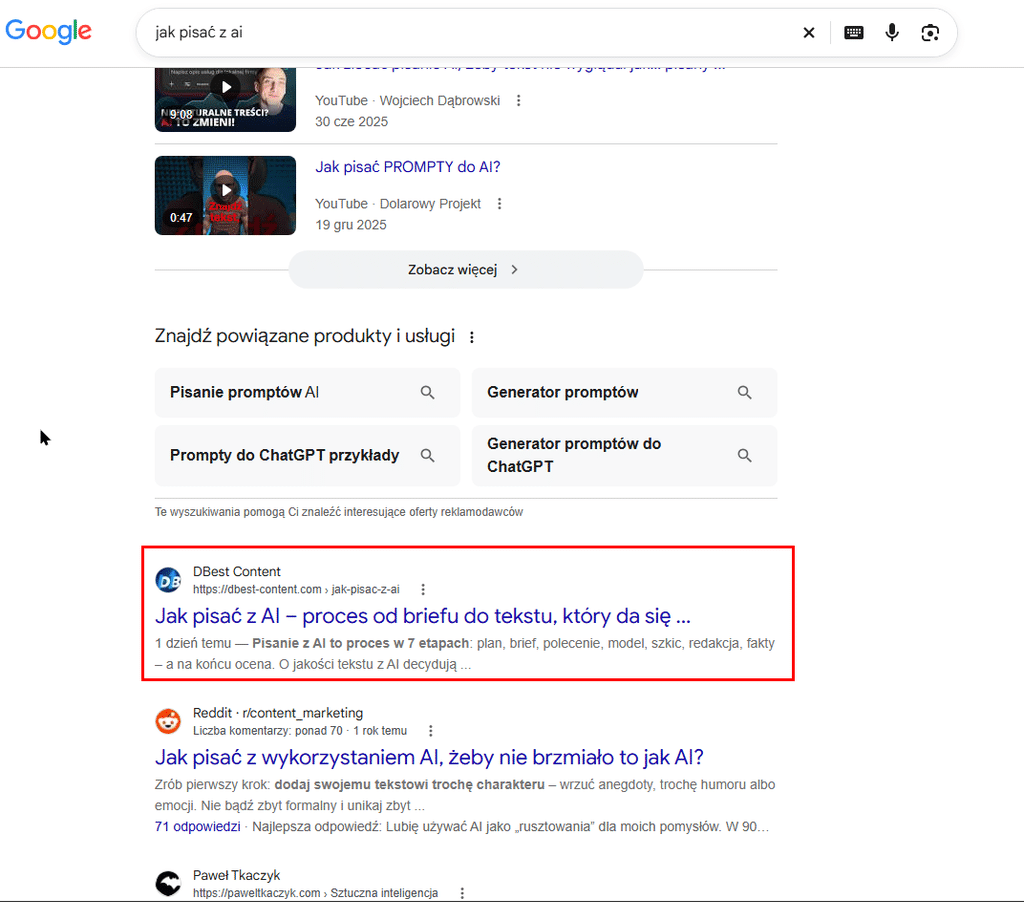Open options beside 'Znajdź powiązane produkty i usługi'
Image resolution: width=1024 pixels, height=902 pixels.
[x=472, y=337]
